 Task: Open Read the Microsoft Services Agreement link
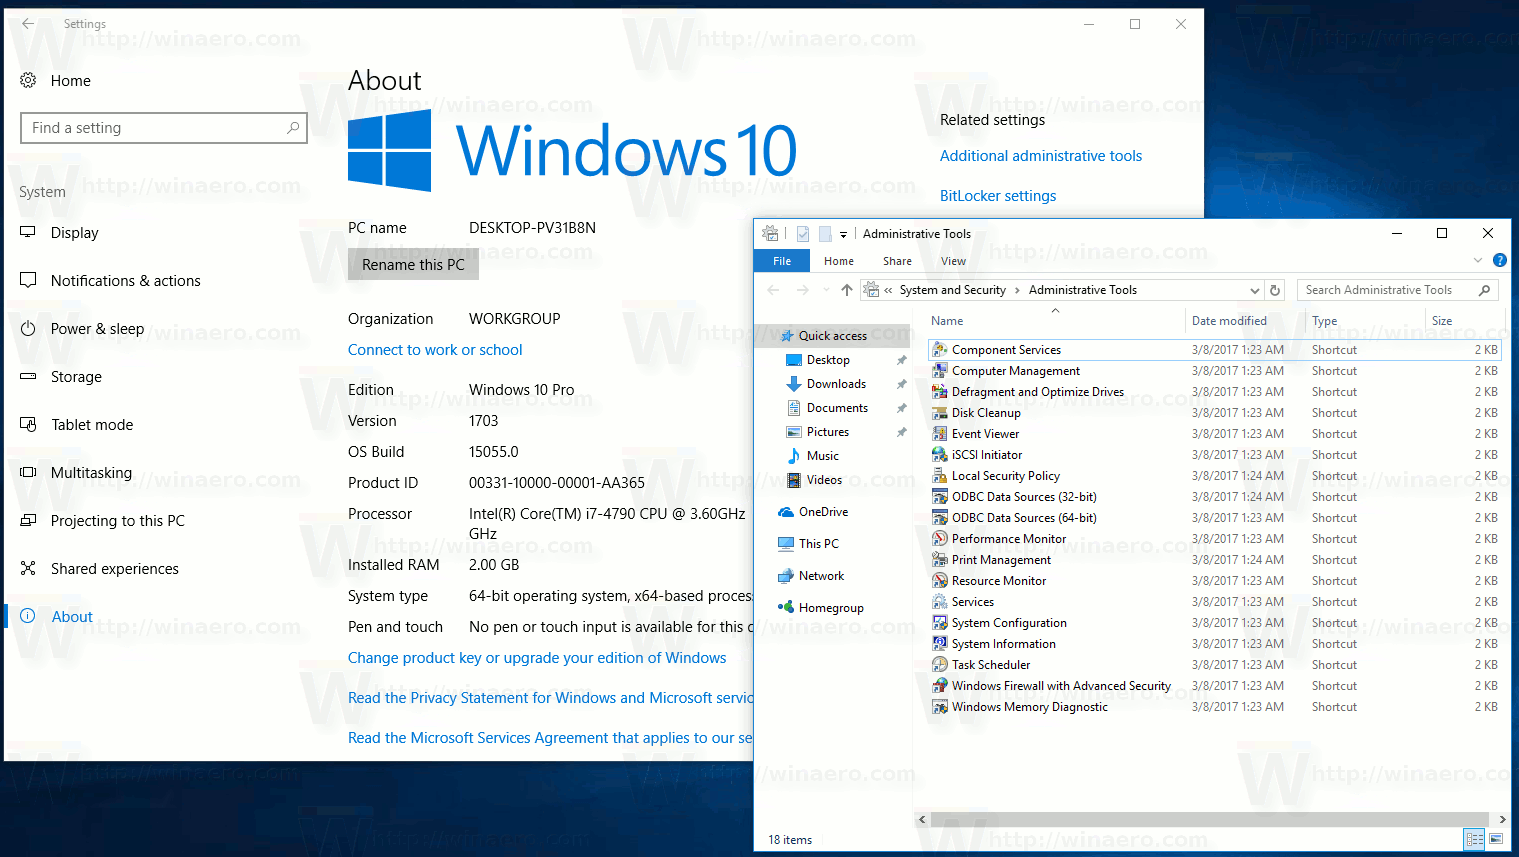coord(550,738)
